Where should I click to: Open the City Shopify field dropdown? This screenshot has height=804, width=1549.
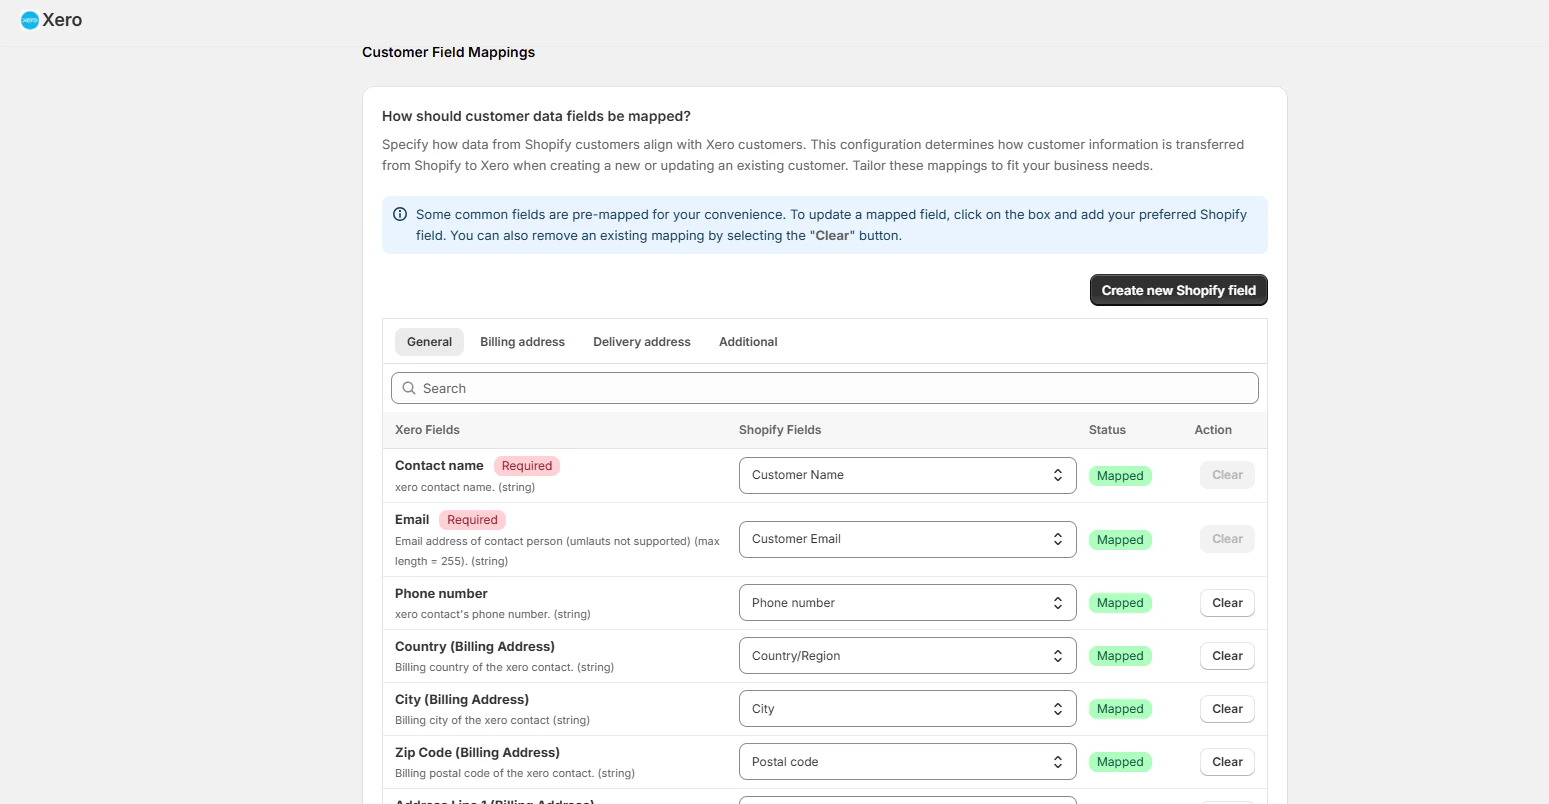pyautogui.click(x=908, y=709)
